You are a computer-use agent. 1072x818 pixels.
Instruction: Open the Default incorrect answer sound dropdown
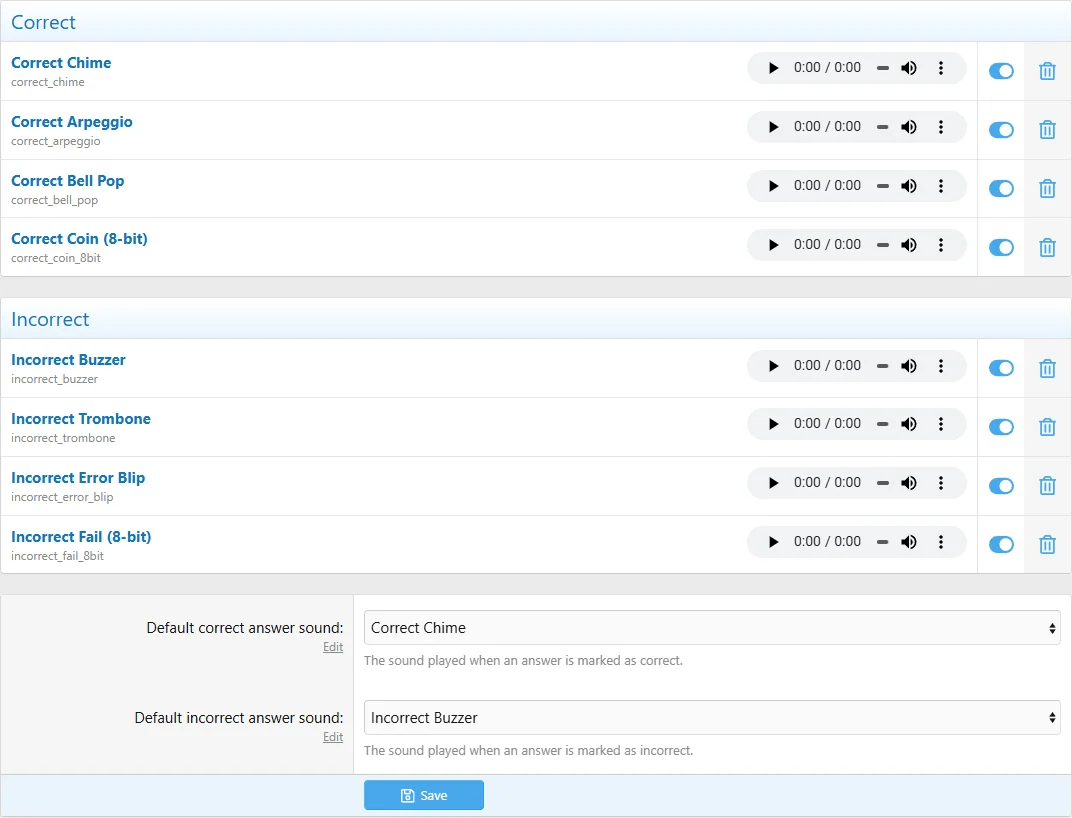coord(712,717)
